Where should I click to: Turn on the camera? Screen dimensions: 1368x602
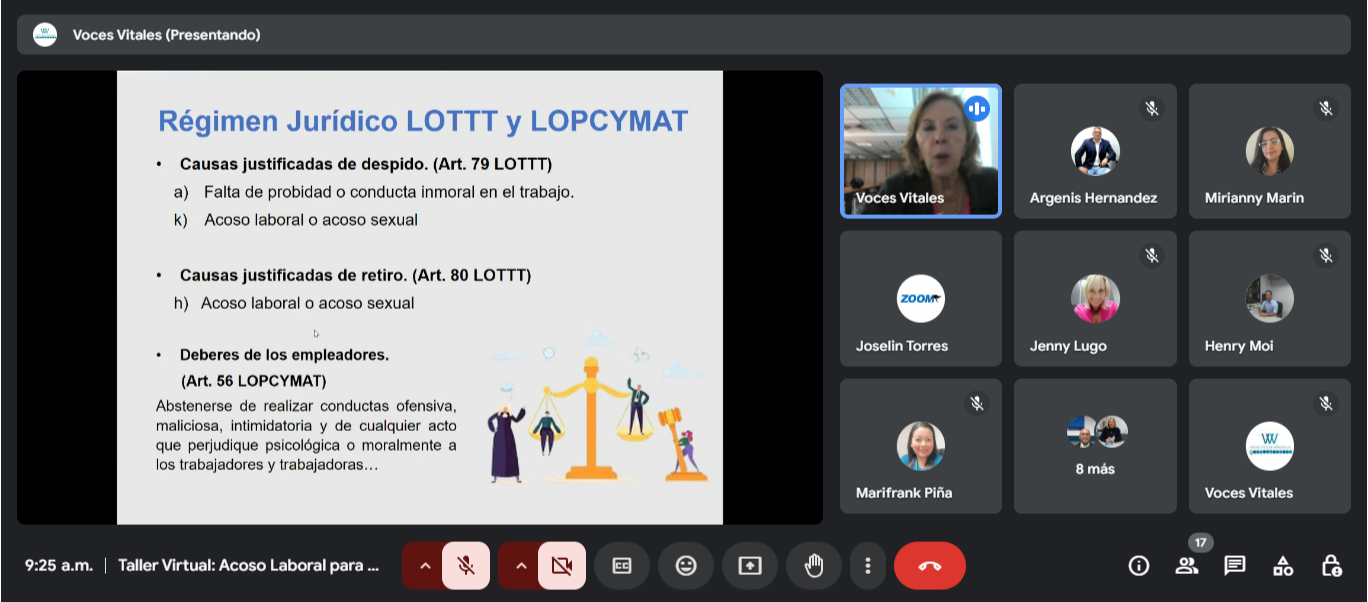pos(562,566)
